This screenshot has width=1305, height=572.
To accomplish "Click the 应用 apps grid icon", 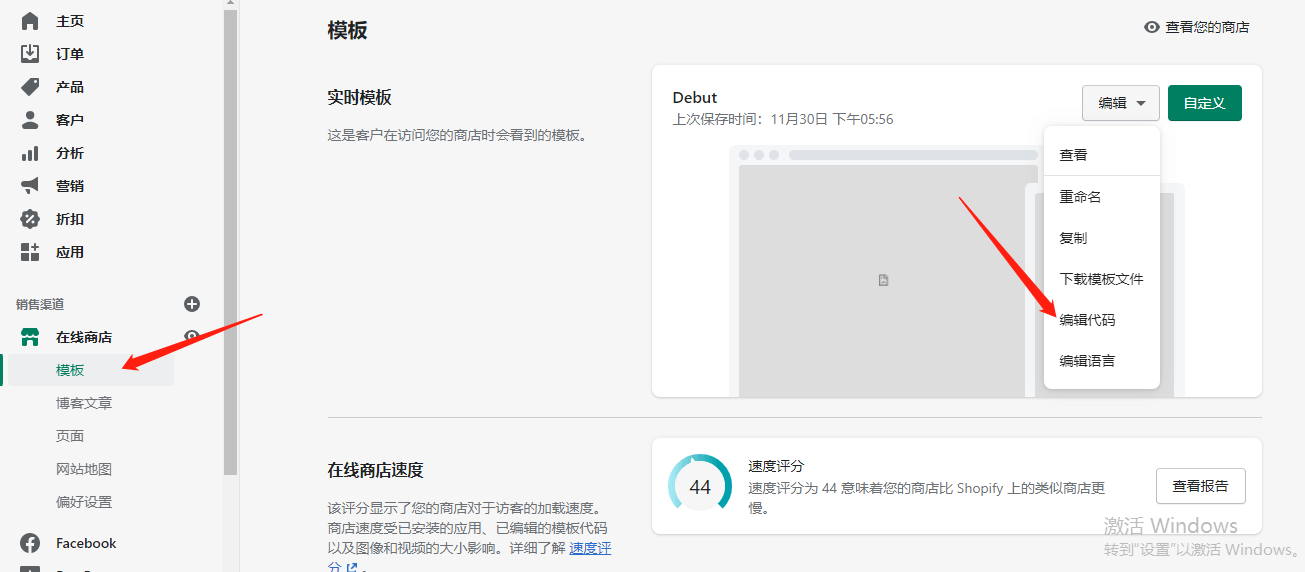I will click(x=30, y=252).
